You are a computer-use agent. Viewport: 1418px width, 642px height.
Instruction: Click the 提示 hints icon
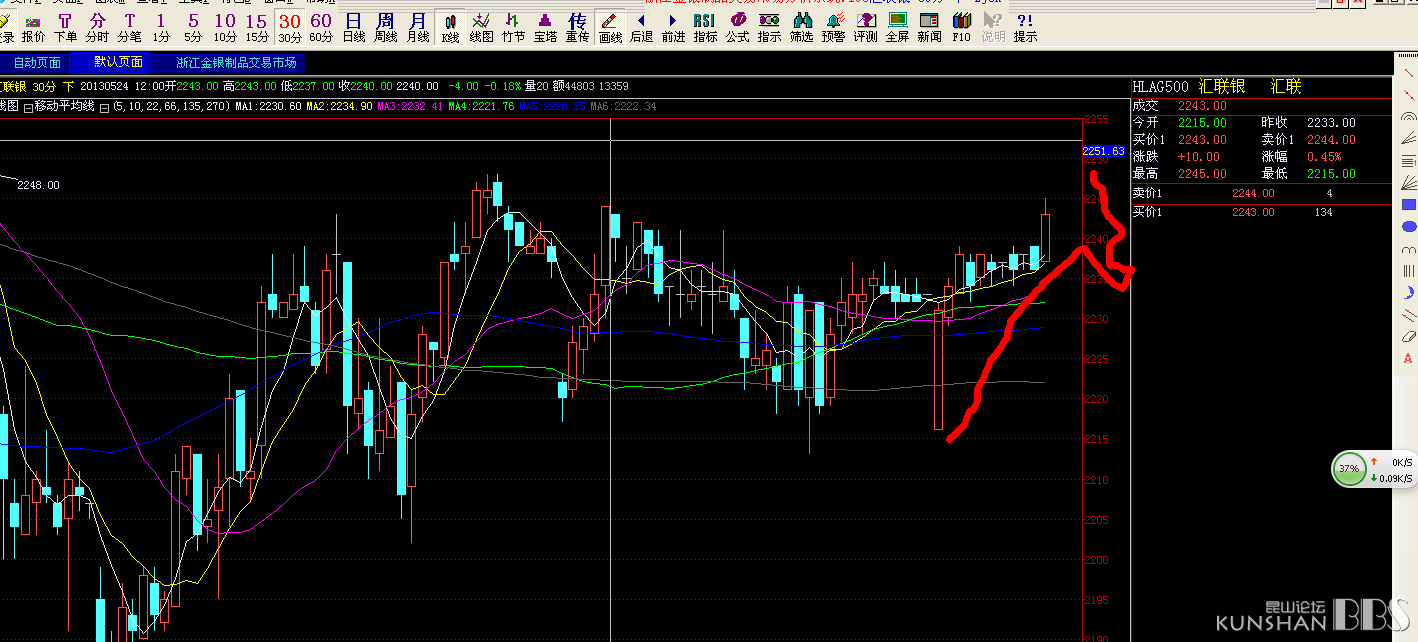pos(1025,27)
